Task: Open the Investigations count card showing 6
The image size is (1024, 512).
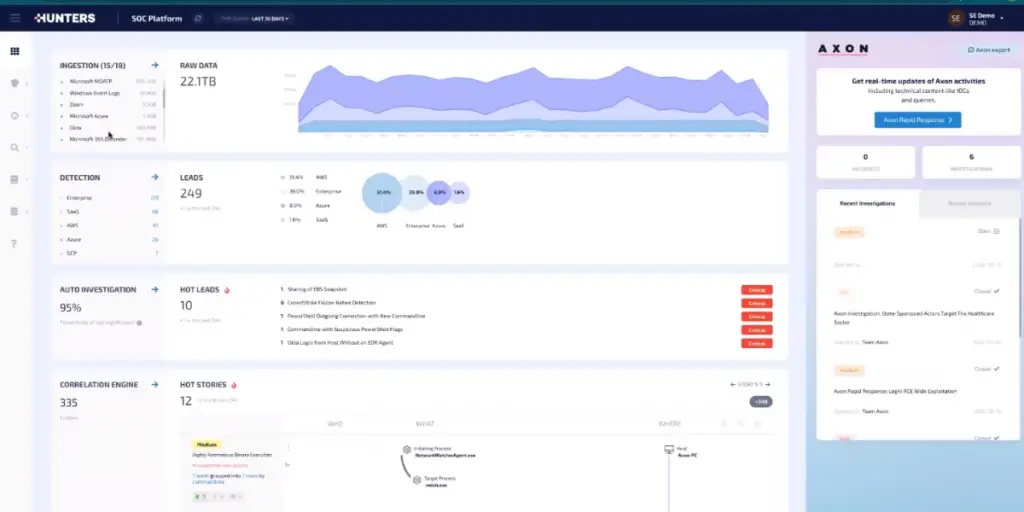Action: coord(971,162)
